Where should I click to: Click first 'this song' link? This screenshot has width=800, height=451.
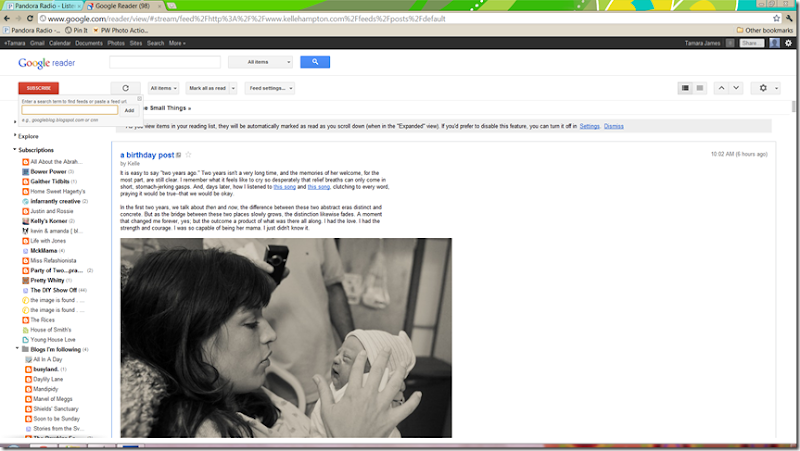(284, 187)
